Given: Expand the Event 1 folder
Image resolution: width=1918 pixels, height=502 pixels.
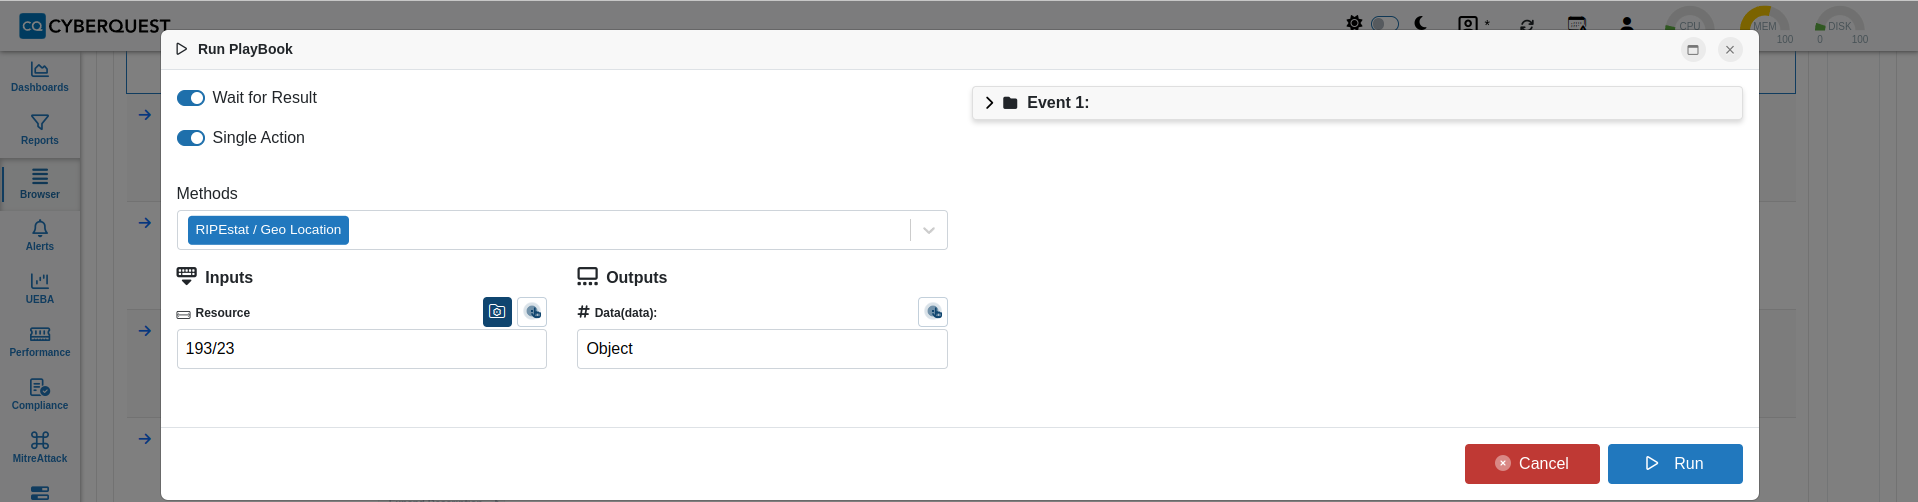Looking at the screenshot, I should point(989,103).
